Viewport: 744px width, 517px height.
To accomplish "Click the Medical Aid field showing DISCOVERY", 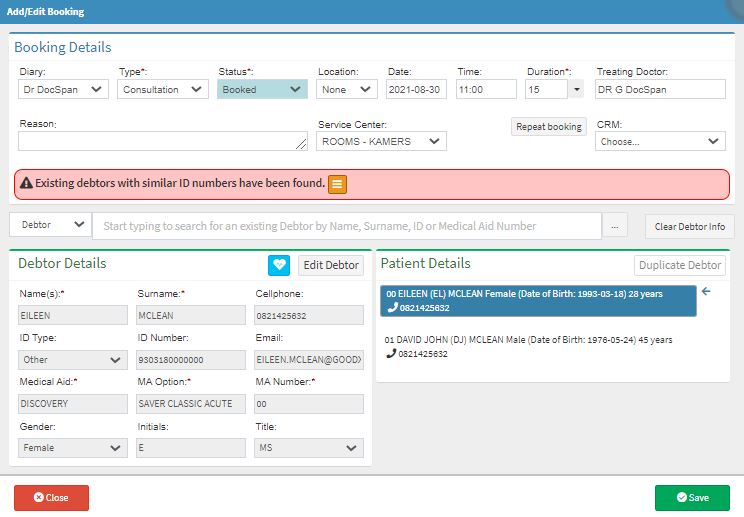I will (x=73, y=404).
